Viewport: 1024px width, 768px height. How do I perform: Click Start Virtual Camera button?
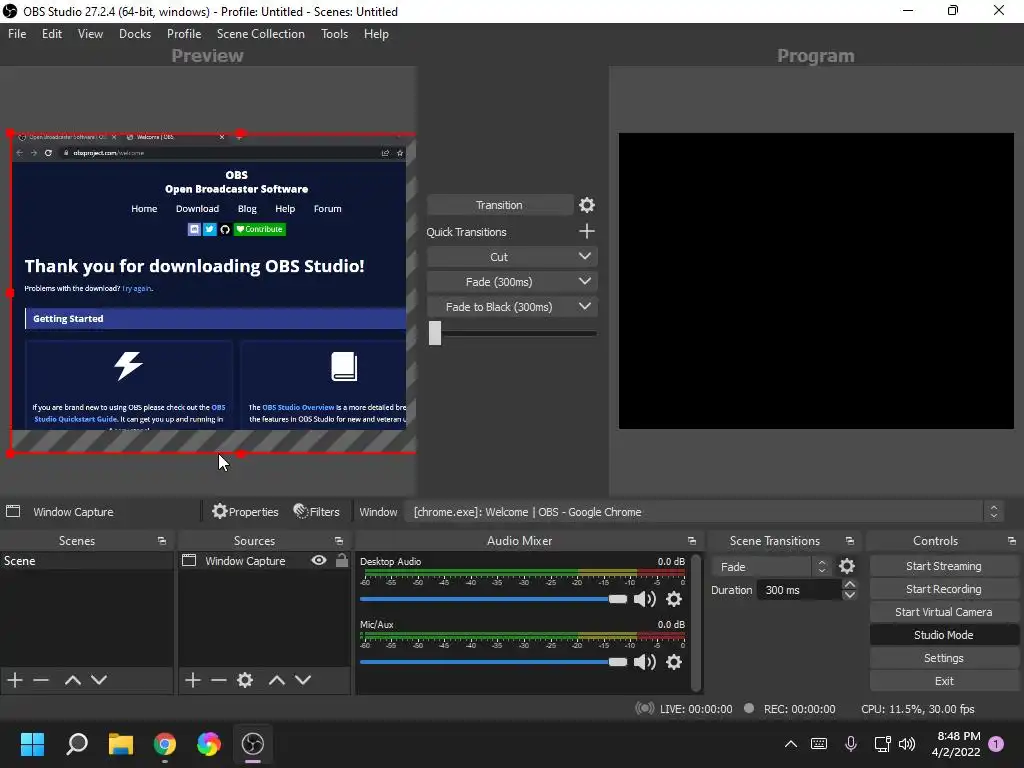click(x=944, y=612)
